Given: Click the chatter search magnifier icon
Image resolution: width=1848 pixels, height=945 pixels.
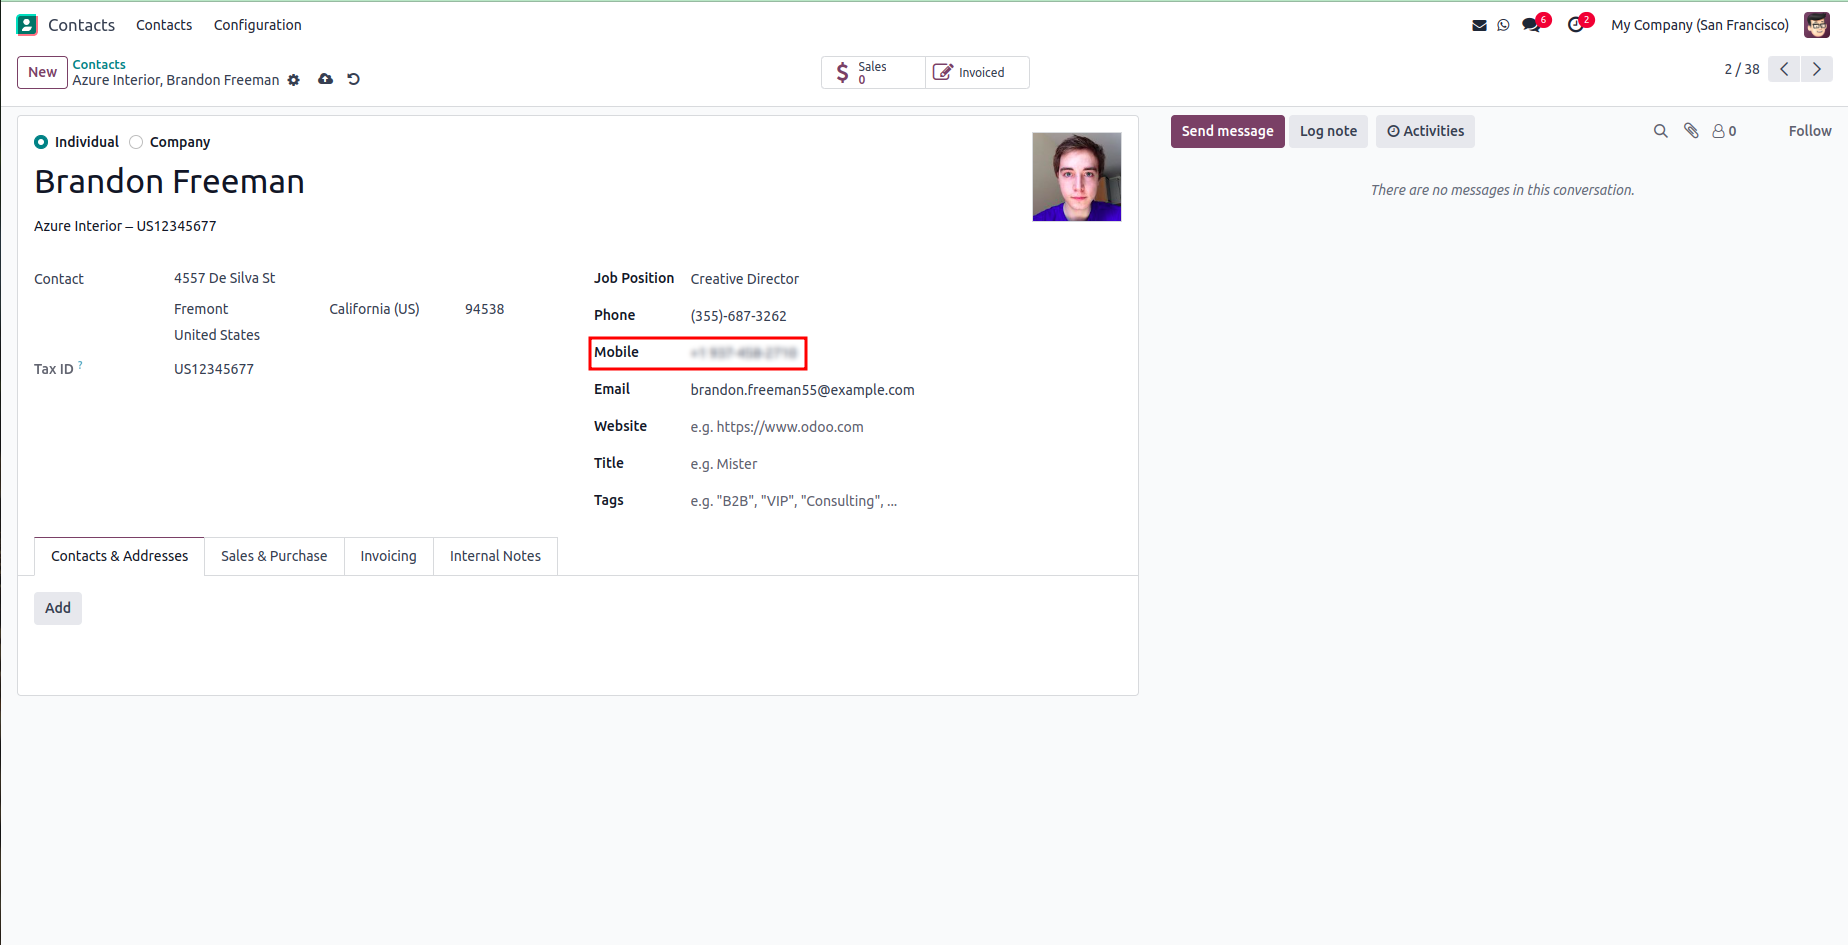Looking at the screenshot, I should coord(1660,131).
